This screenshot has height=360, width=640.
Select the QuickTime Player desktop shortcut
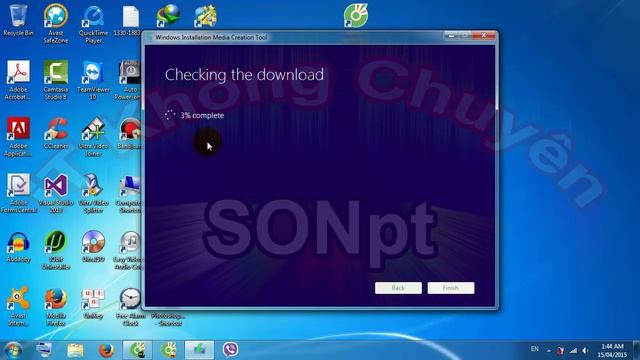click(93, 24)
